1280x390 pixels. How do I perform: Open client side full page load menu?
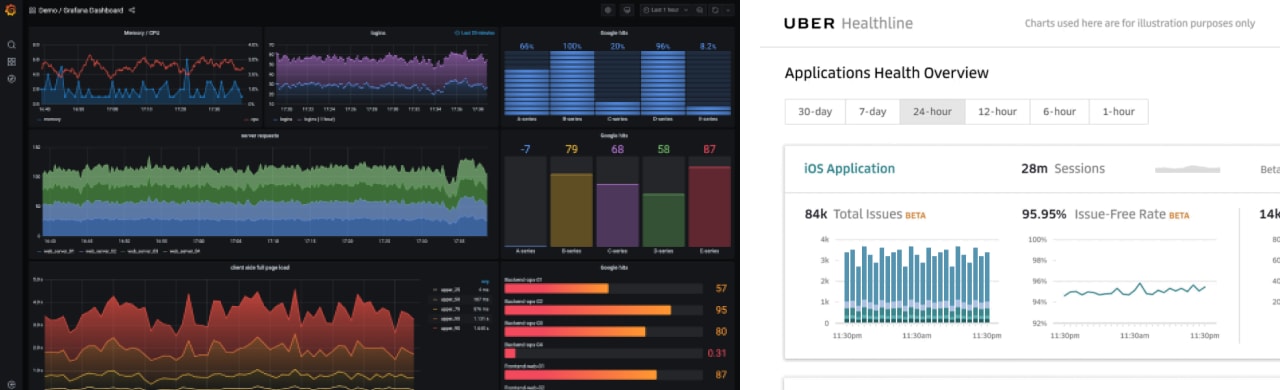260,268
